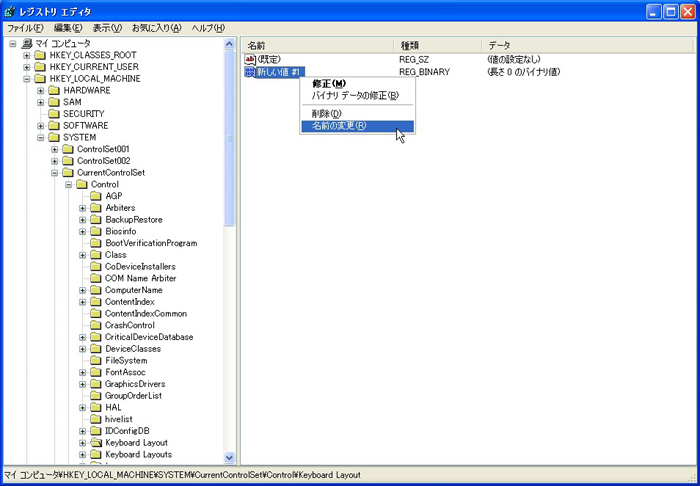Viewport: 700px width, 486px height.
Task: Click the GraphicsDrivers folder icon
Action: (x=96, y=384)
